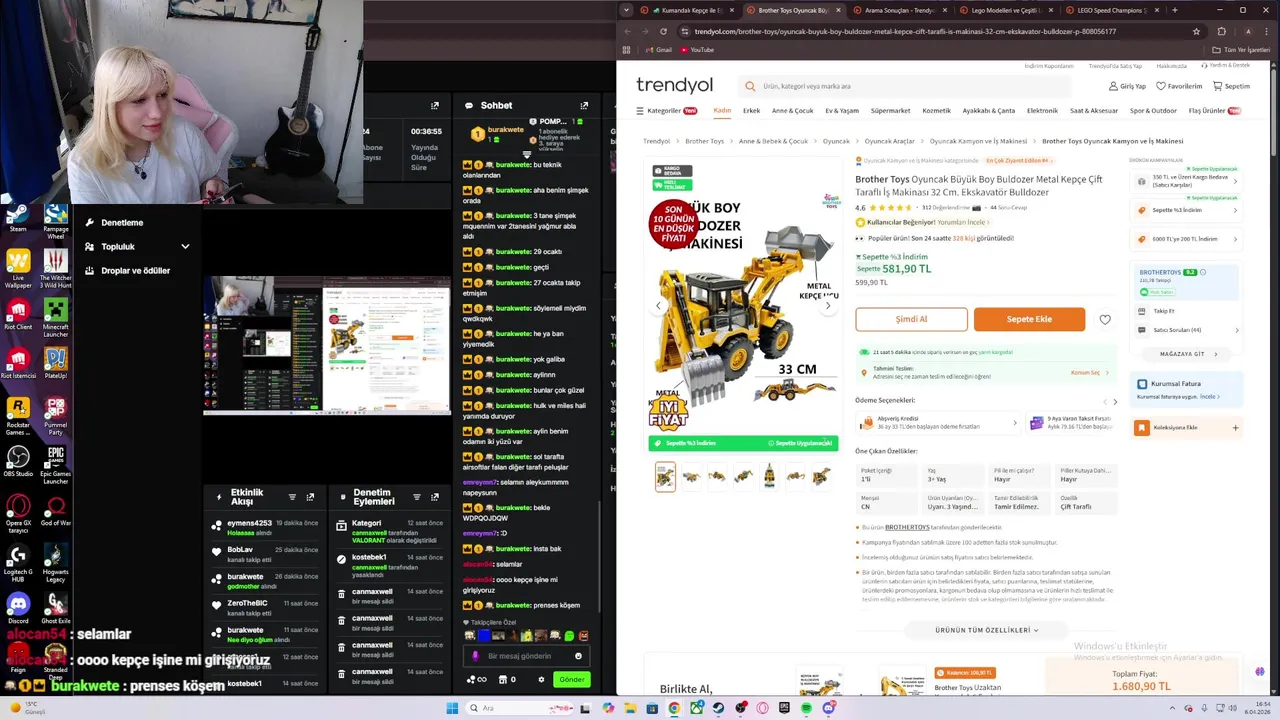
Task: Click Takip Et to follow the seller
Action: 1163,311
